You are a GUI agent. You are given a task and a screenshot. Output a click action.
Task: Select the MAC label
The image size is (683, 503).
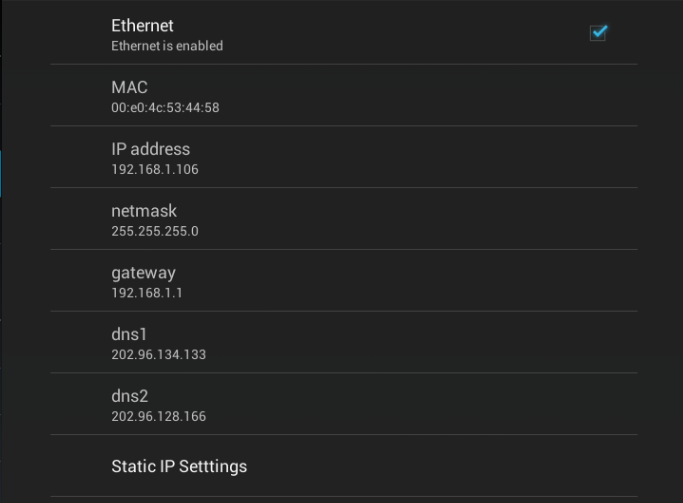coord(129,88)
